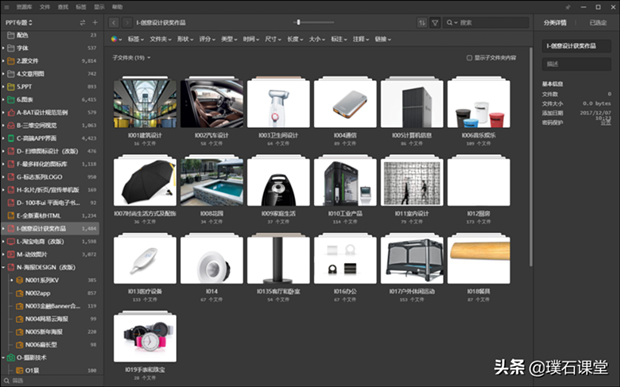Open the 尺寸 filter dropdown

point(273,39)
